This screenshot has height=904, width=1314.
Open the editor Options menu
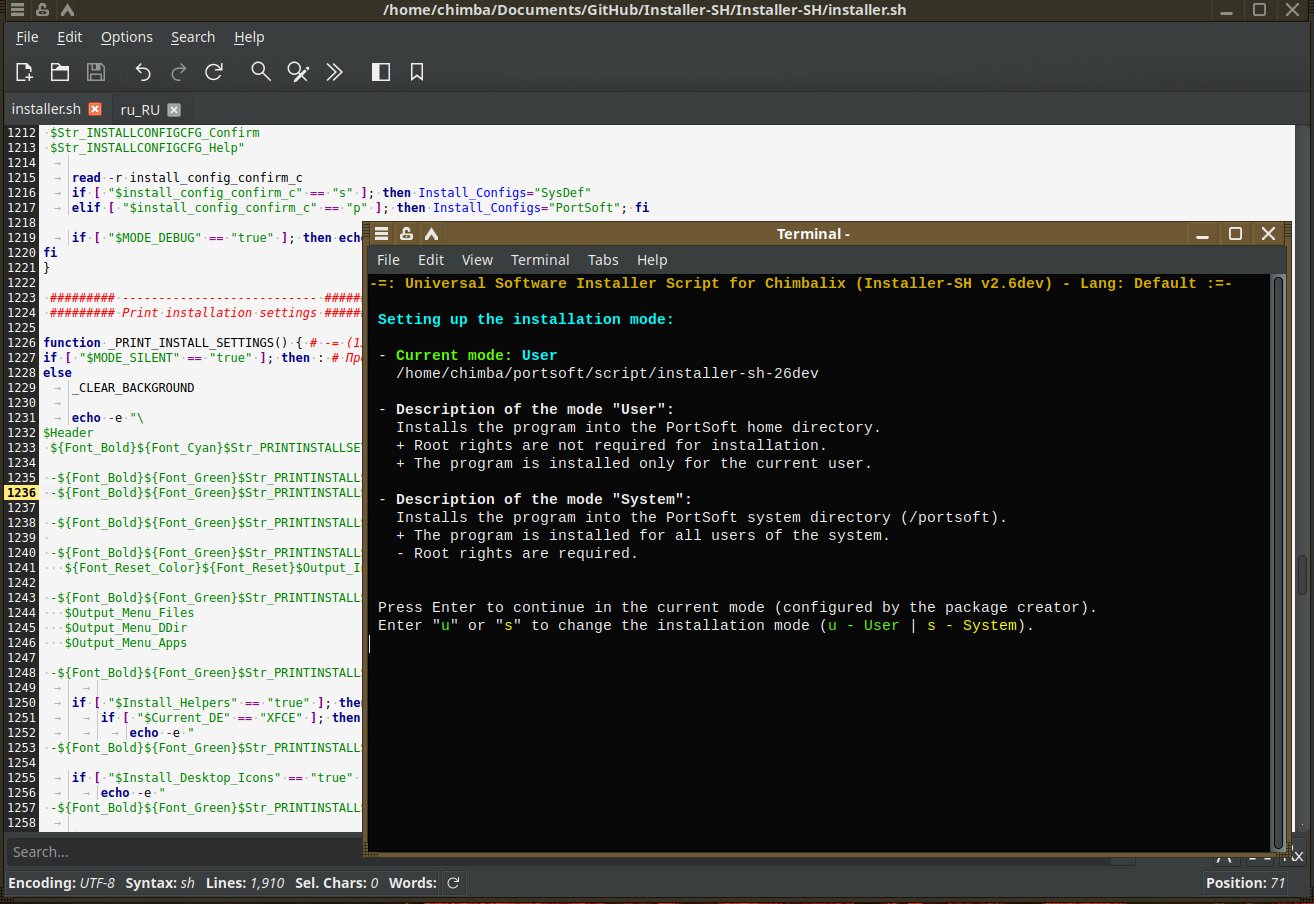(126, 37)
